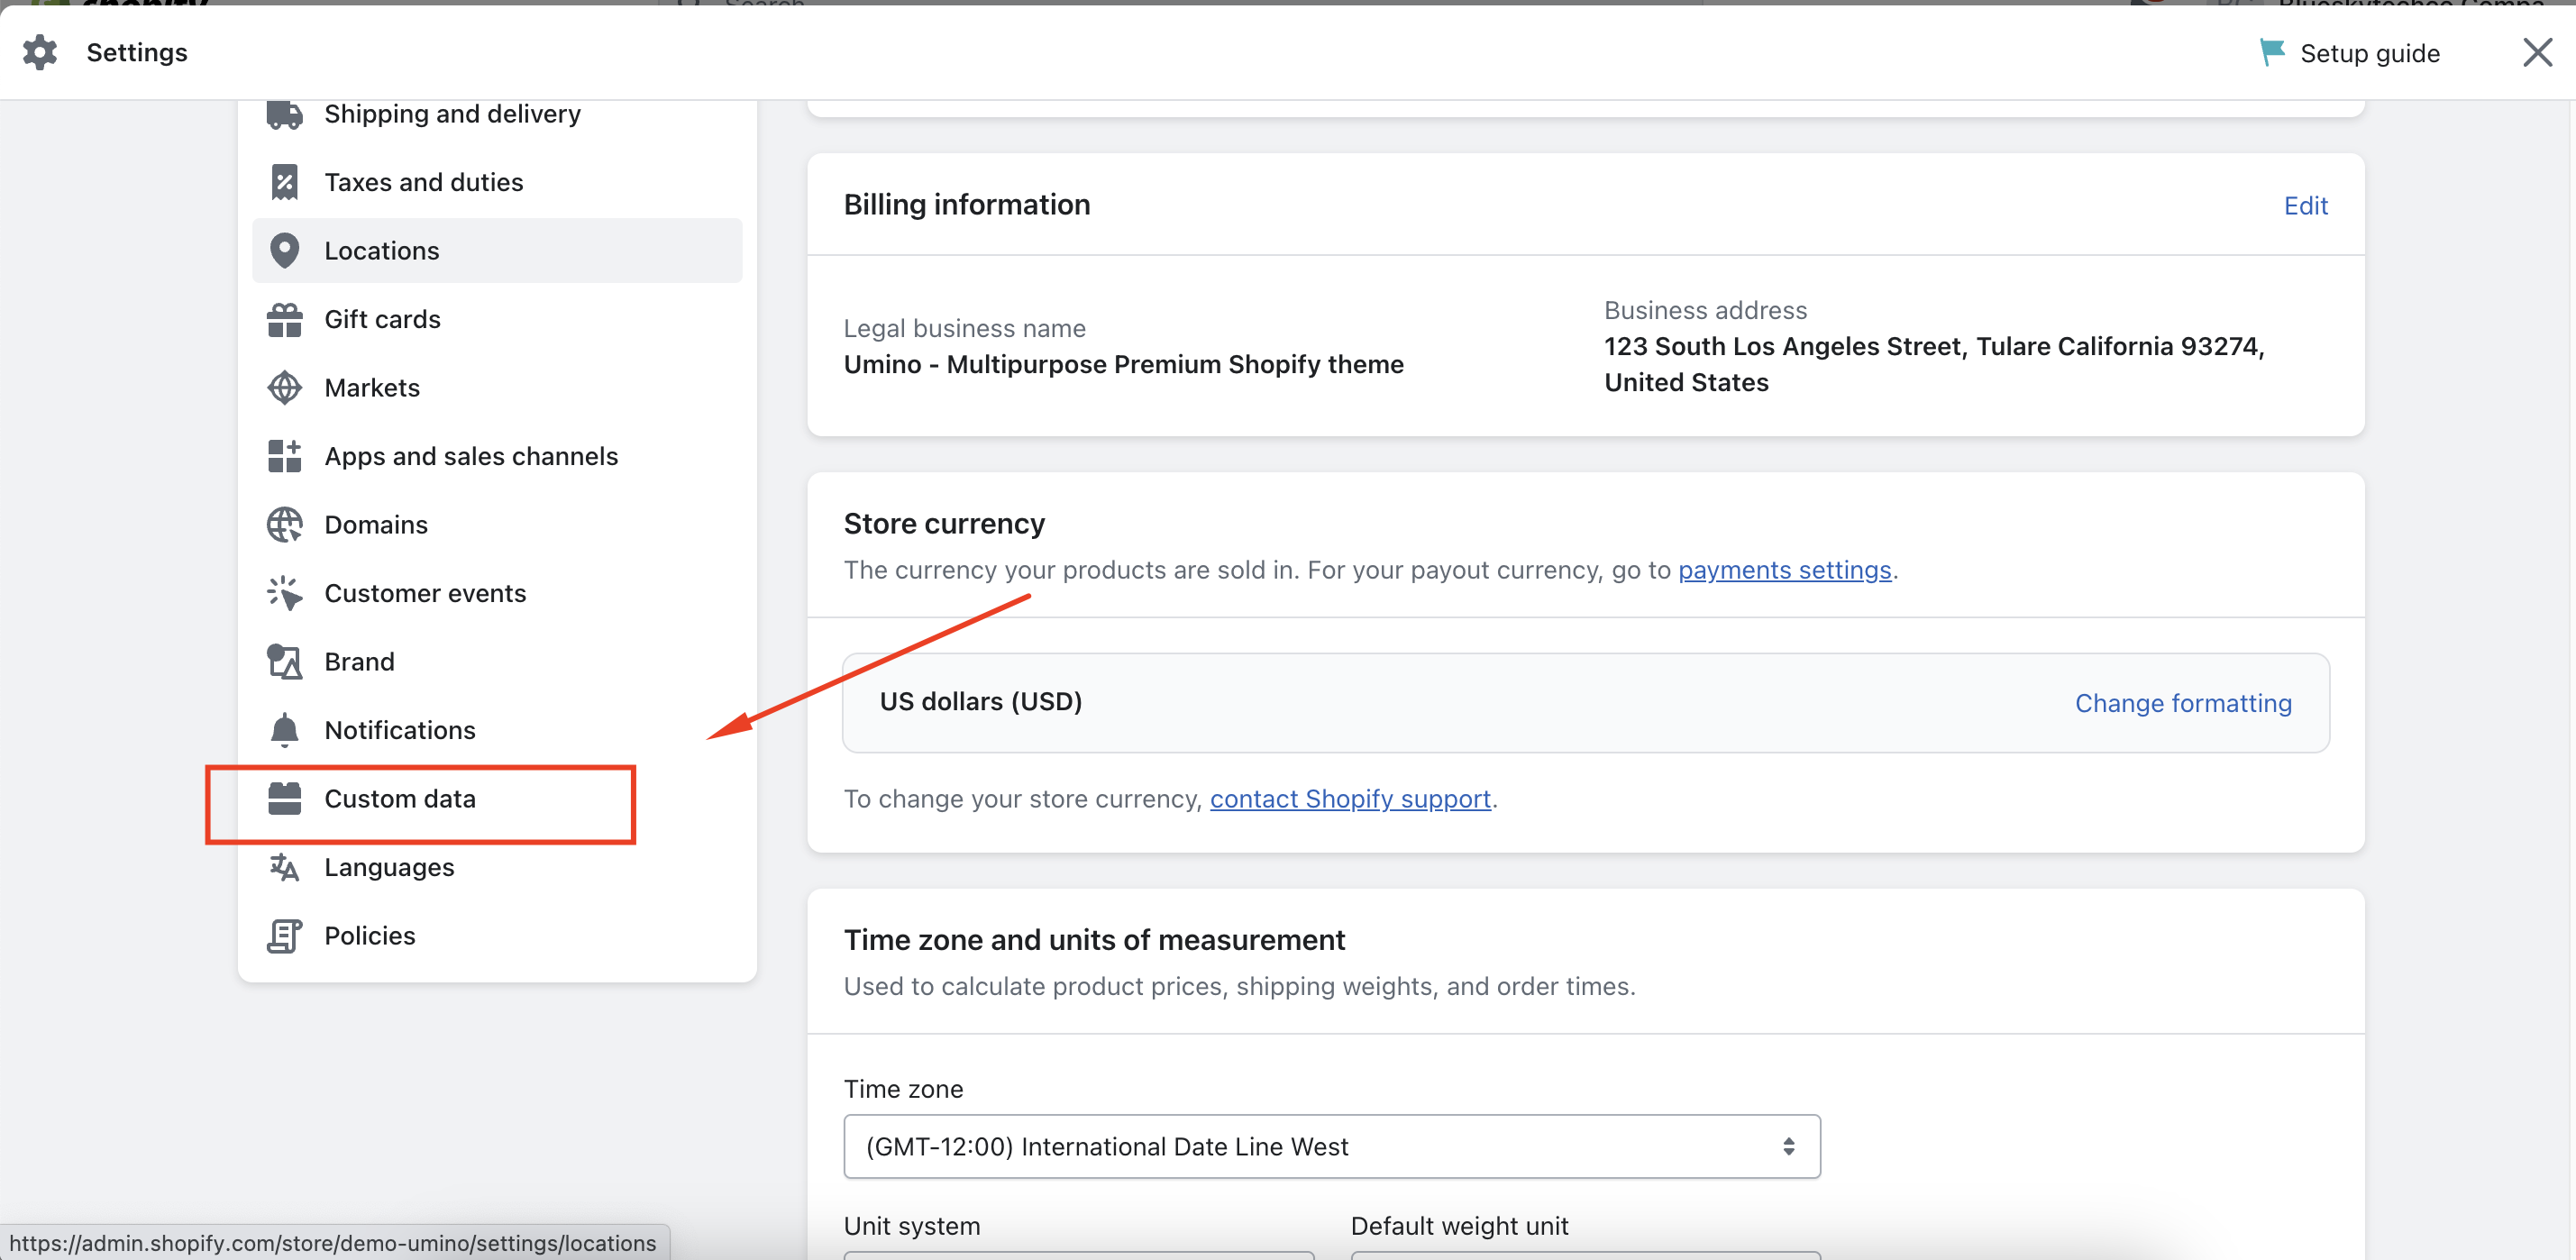Image resolution: width=2576 pixels, height=1260 pixels.
Task: Open the Time zone dropdown
Action: pos(1331,1146)
